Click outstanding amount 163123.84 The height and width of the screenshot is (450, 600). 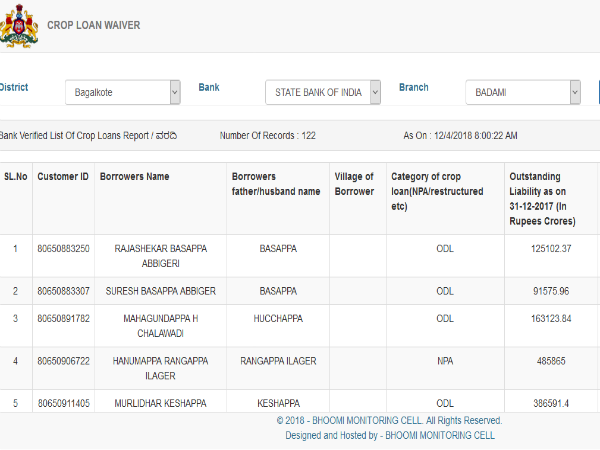coord(553,318)
